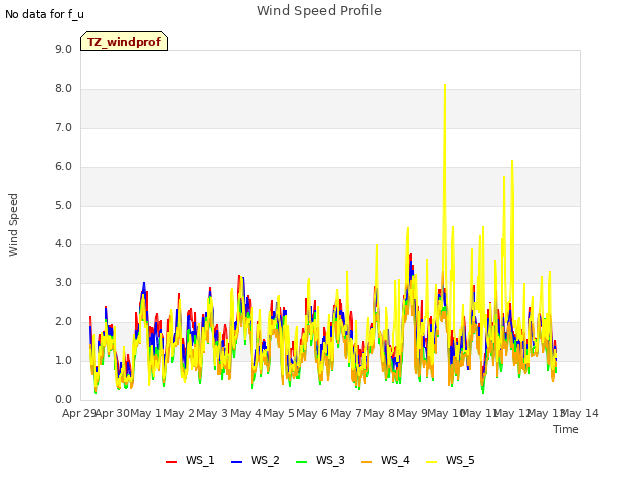This screenshot has width=640, height=480.
Task: Click the 4.0 y-axis tick label
Action: click(63, 244)
